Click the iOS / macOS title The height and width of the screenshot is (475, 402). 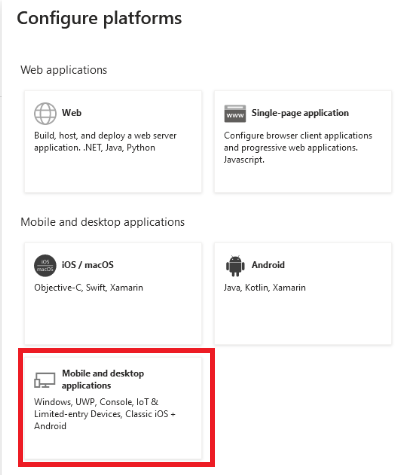[88, 265]
